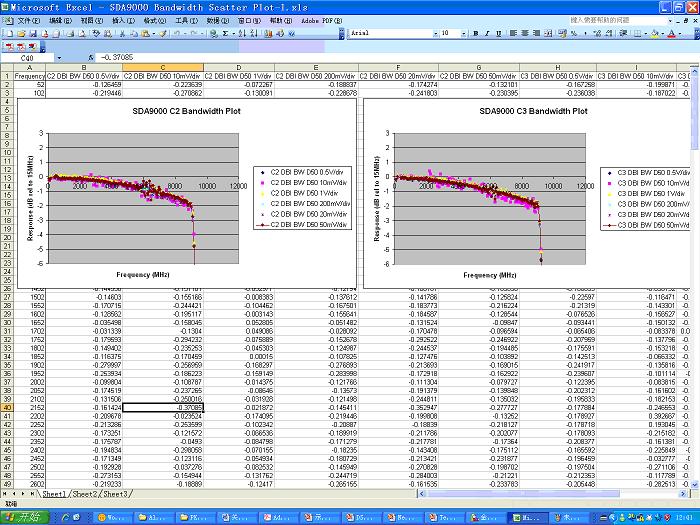Switch to the Sheet2 tab
The width and height of the screenshot is (700, 525).
pos(85,494)
